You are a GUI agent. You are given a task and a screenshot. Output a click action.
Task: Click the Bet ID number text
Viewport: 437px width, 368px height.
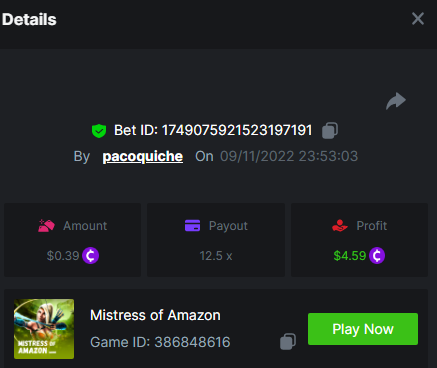click(x=237, y=130)
